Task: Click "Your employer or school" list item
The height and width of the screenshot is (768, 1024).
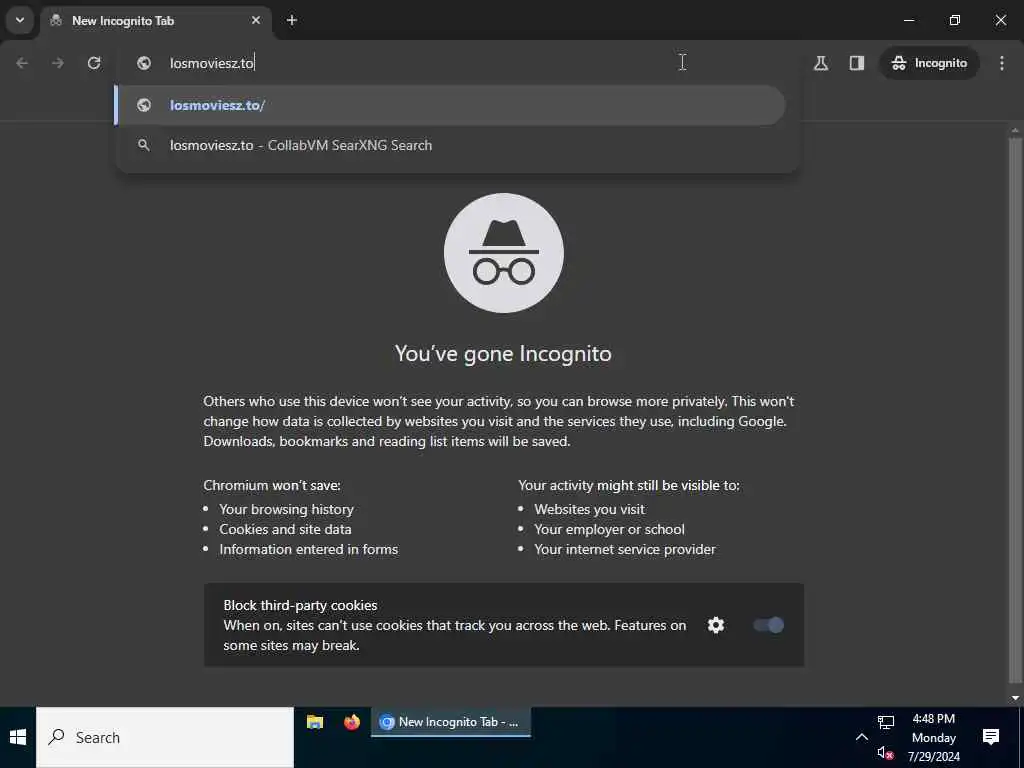Action: (609, 529)
